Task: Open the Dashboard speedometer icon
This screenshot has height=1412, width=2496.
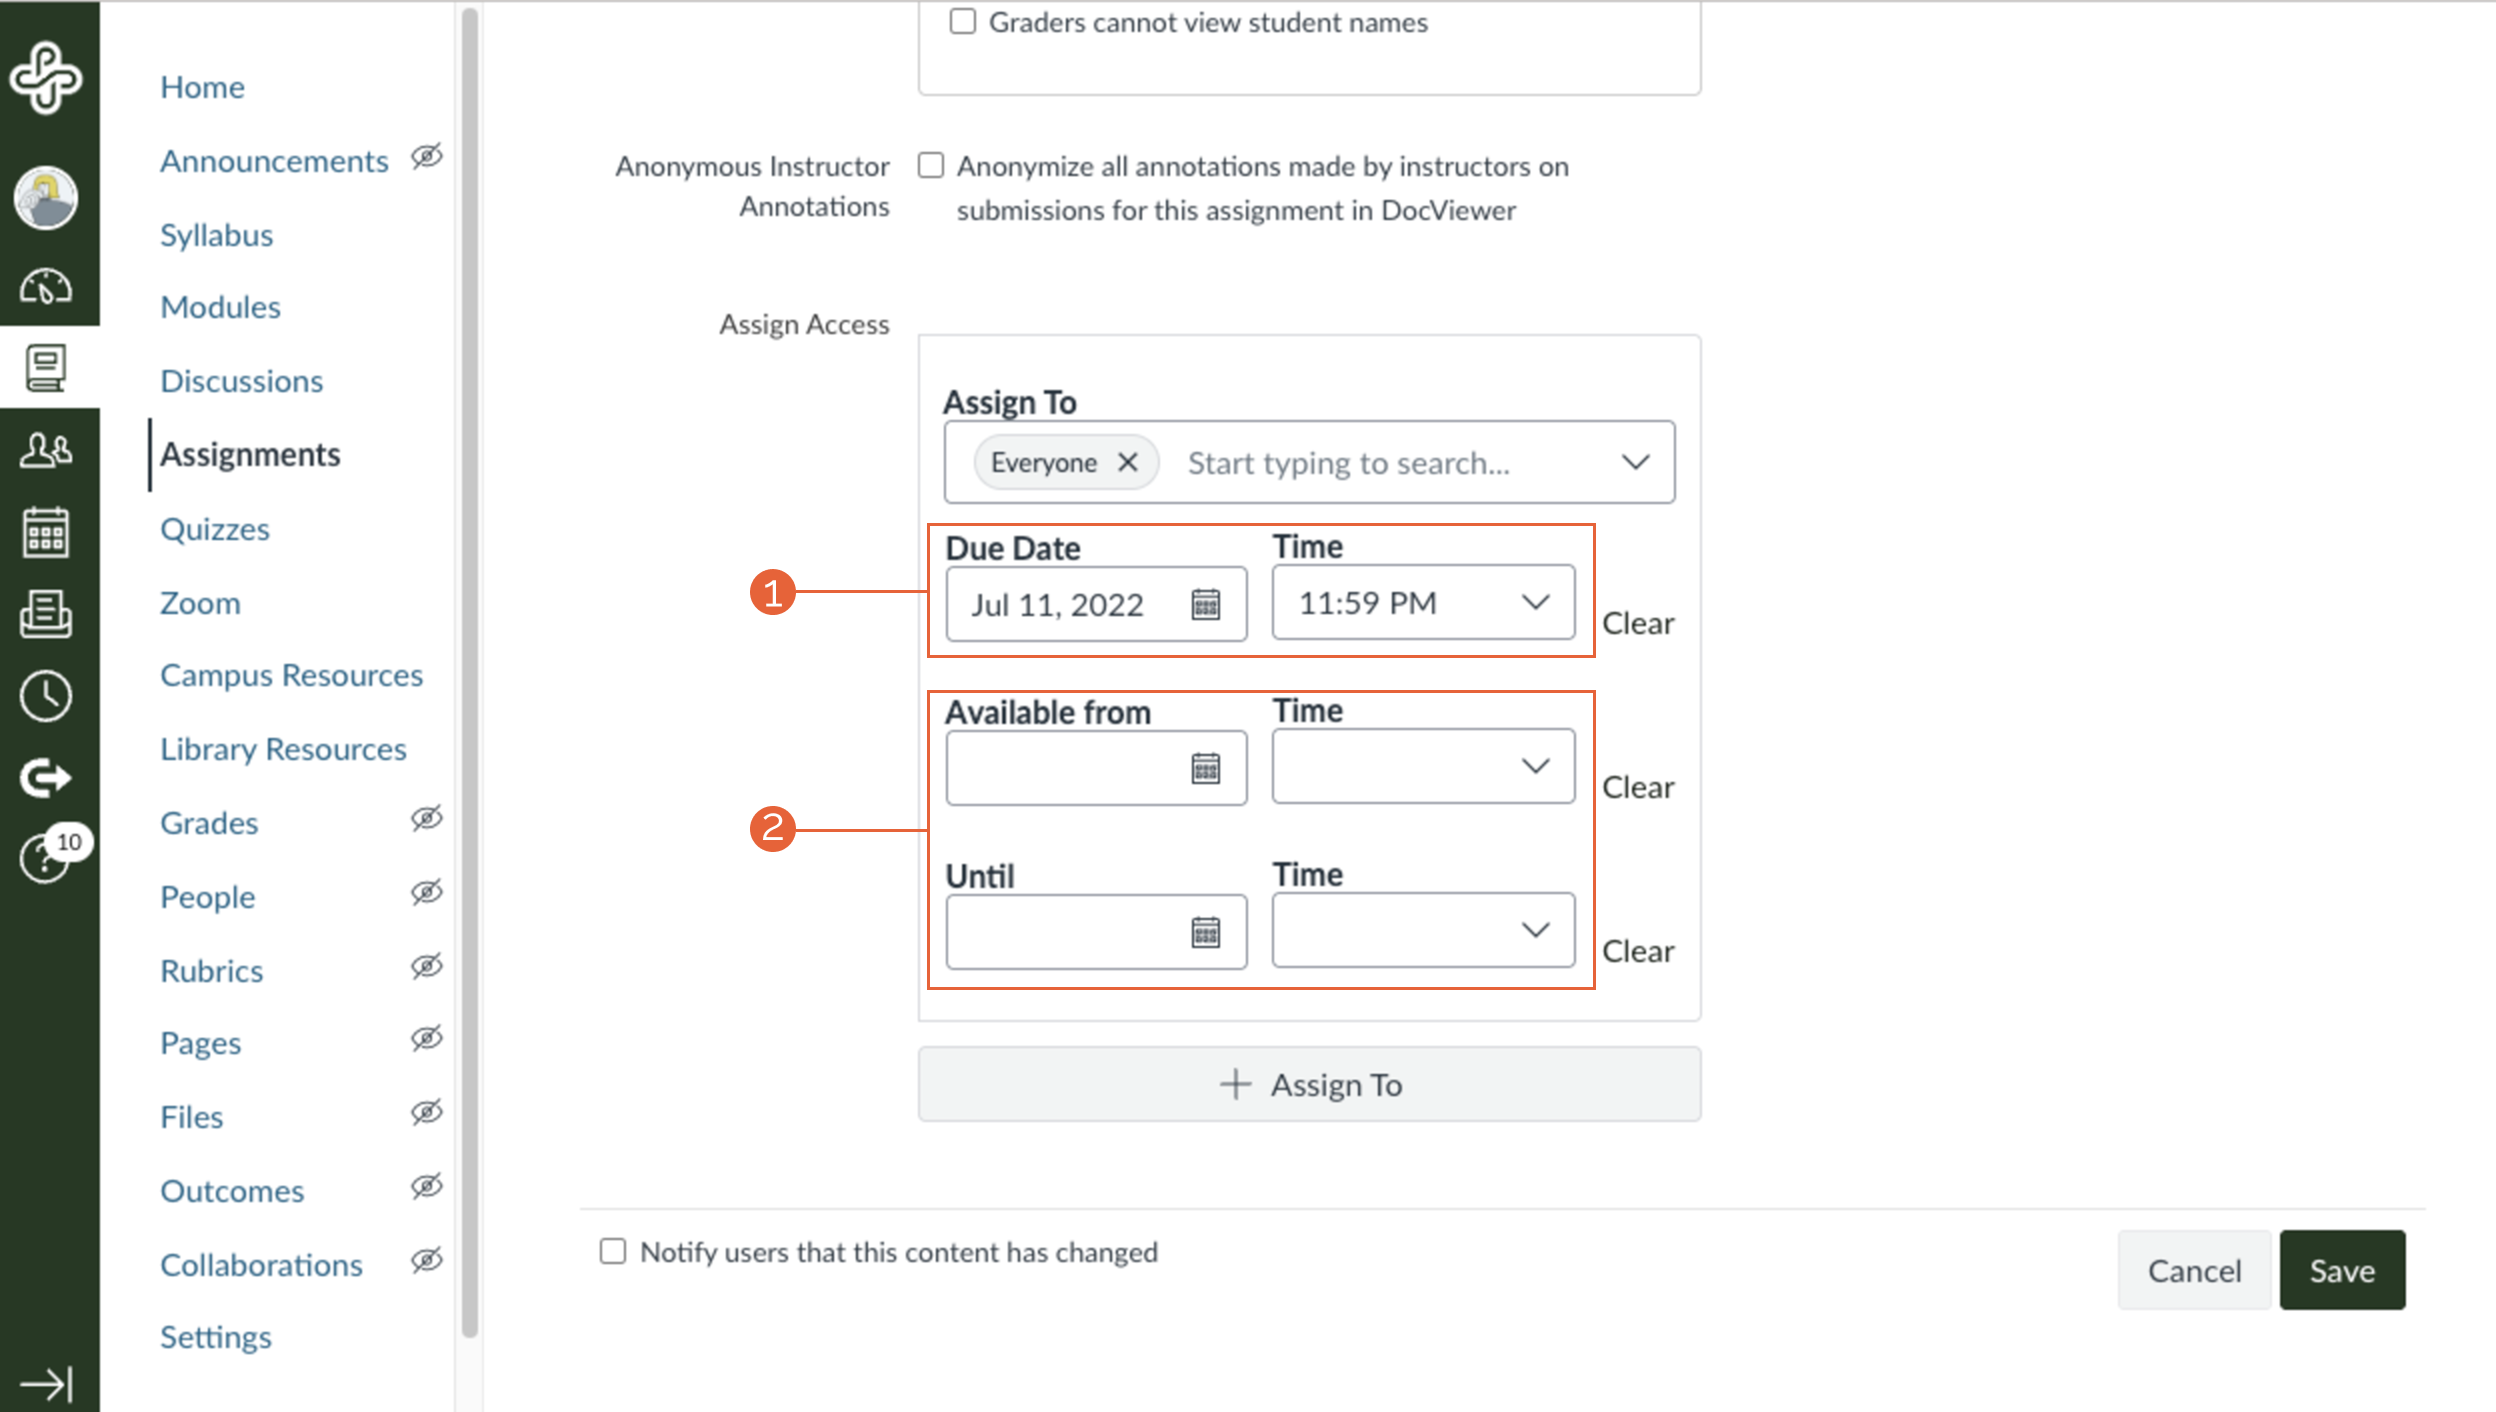Action: (x=46, y=288)
